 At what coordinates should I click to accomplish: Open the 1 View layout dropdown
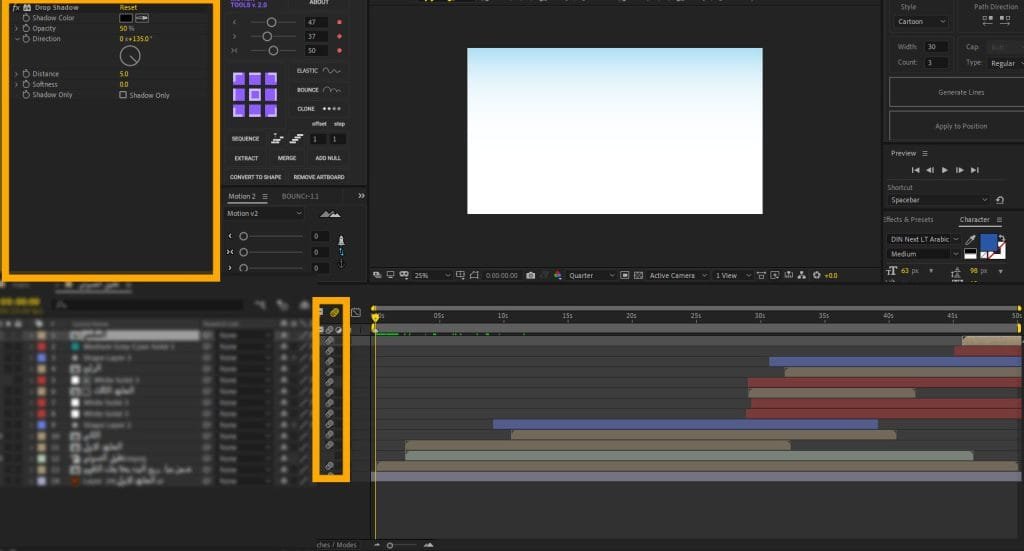point(733,276)
